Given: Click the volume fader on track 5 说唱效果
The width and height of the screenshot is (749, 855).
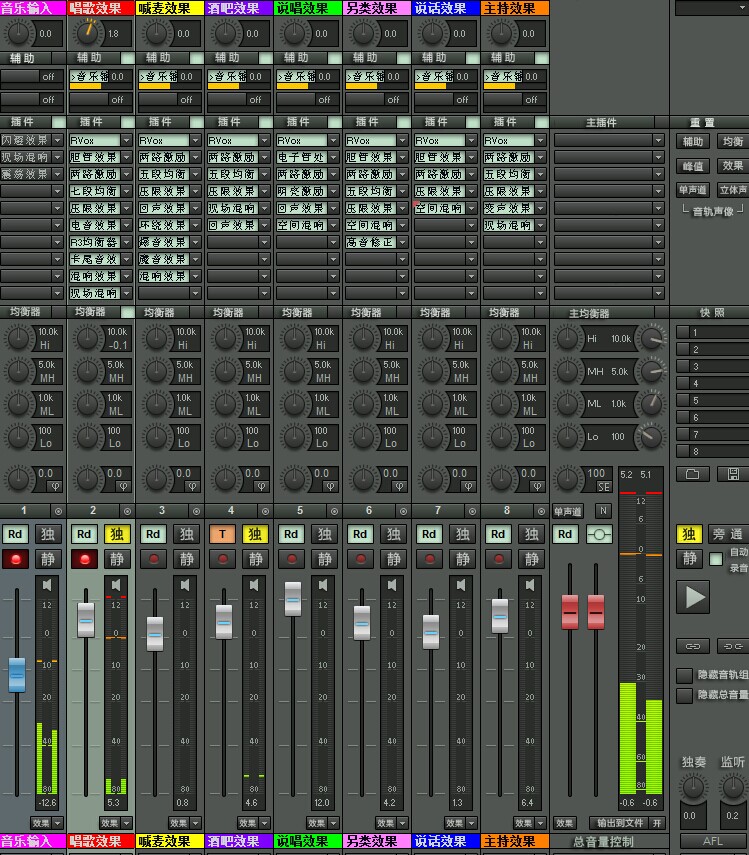Looking at the screenshot, I should [x=293, y=599].
